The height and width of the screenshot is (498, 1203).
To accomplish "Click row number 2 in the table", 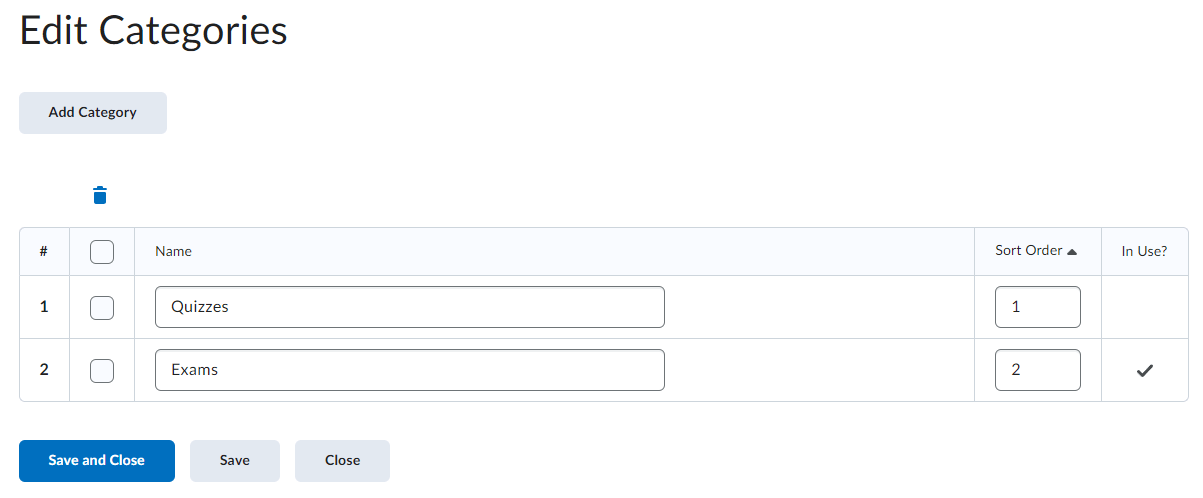I will [x=44, y=370].
